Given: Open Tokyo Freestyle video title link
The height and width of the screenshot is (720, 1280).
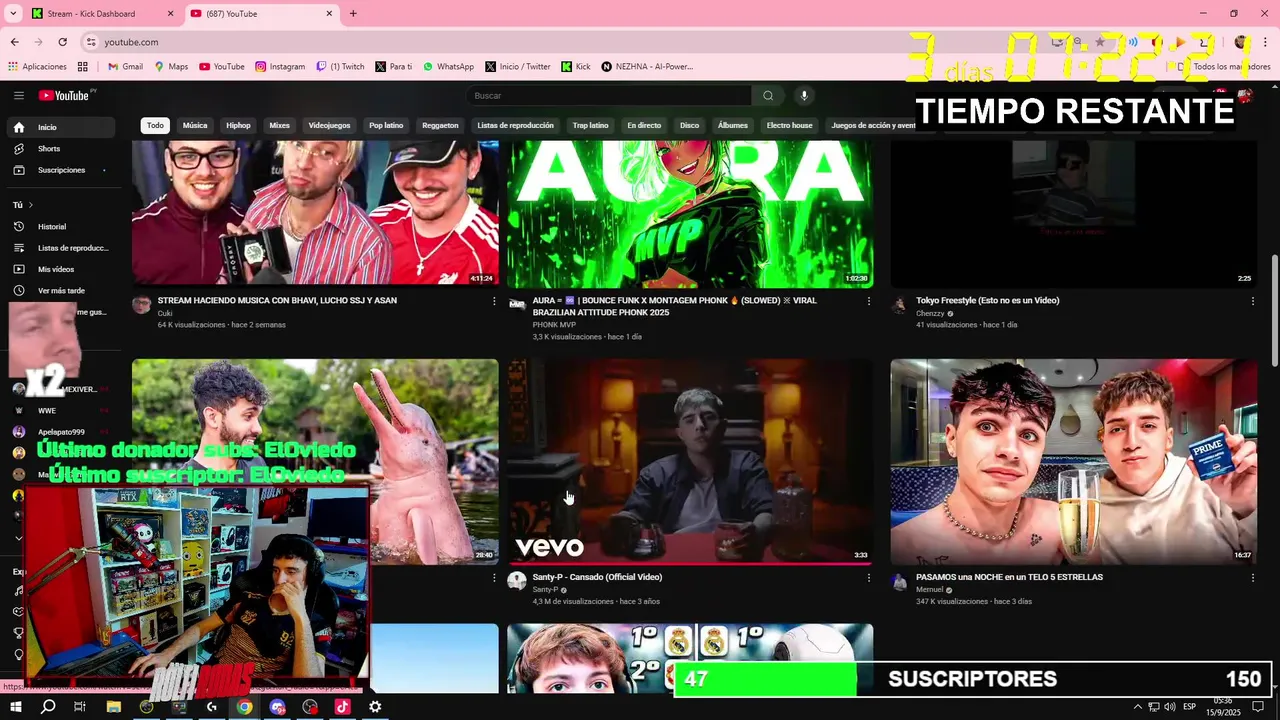Looking at the screenshot, I should 987,300.
